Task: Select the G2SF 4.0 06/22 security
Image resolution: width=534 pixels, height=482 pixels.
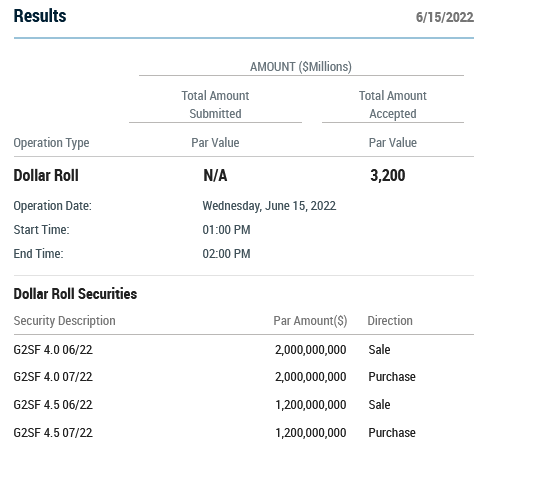Action: 53,350
